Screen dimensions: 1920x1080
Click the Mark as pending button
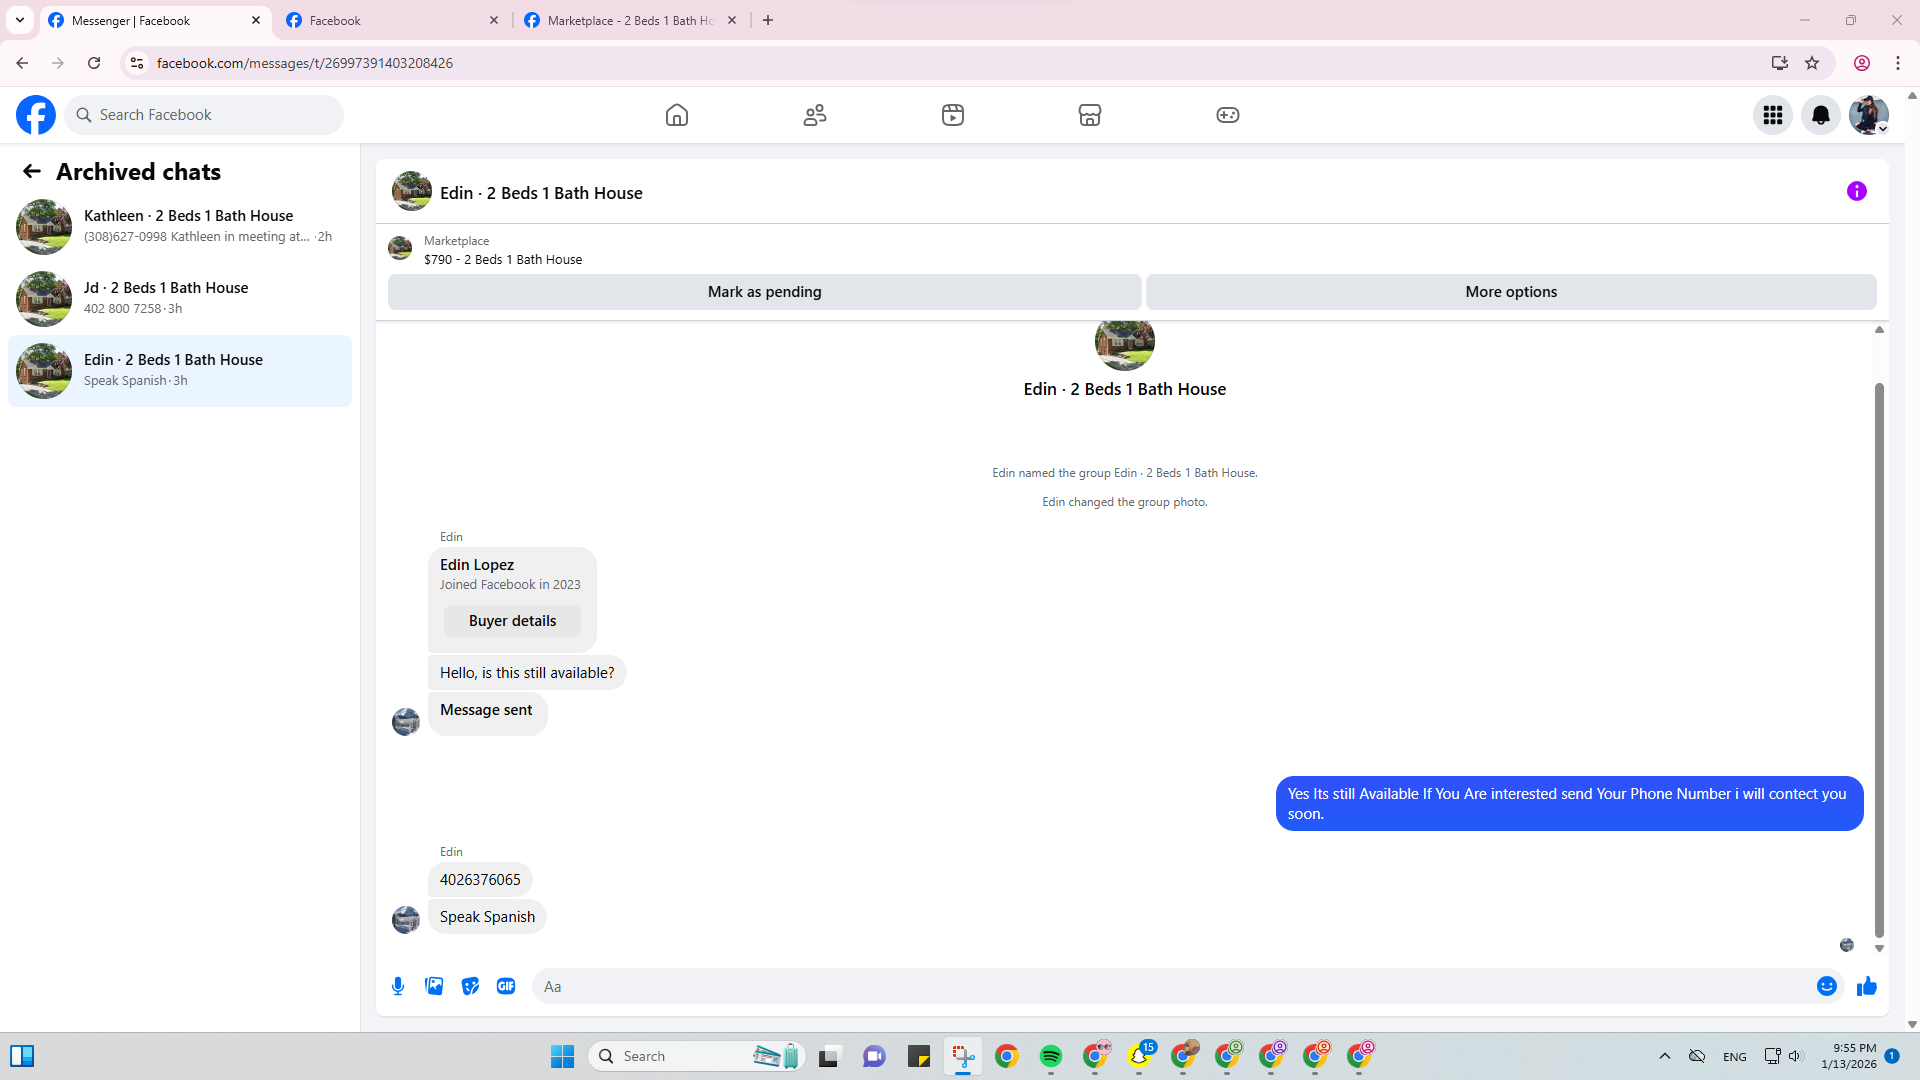click(764, 292)
